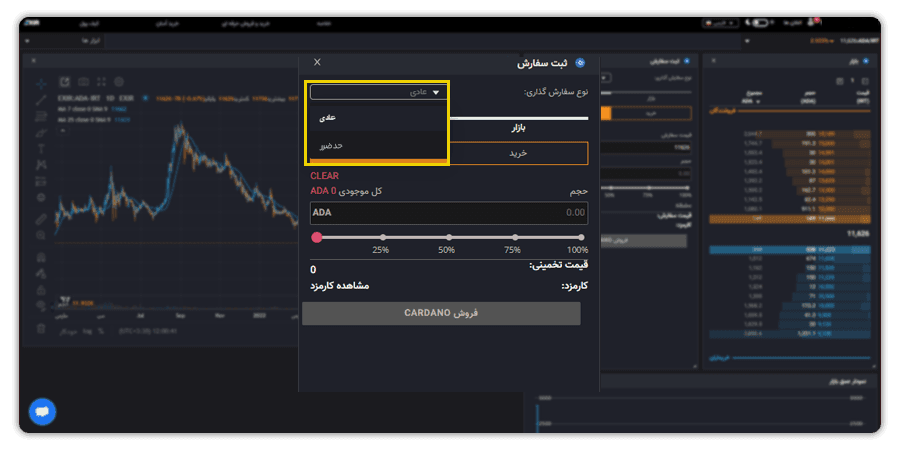Open the blue live chat bubble
900x450 pixels.
[42, 412]
